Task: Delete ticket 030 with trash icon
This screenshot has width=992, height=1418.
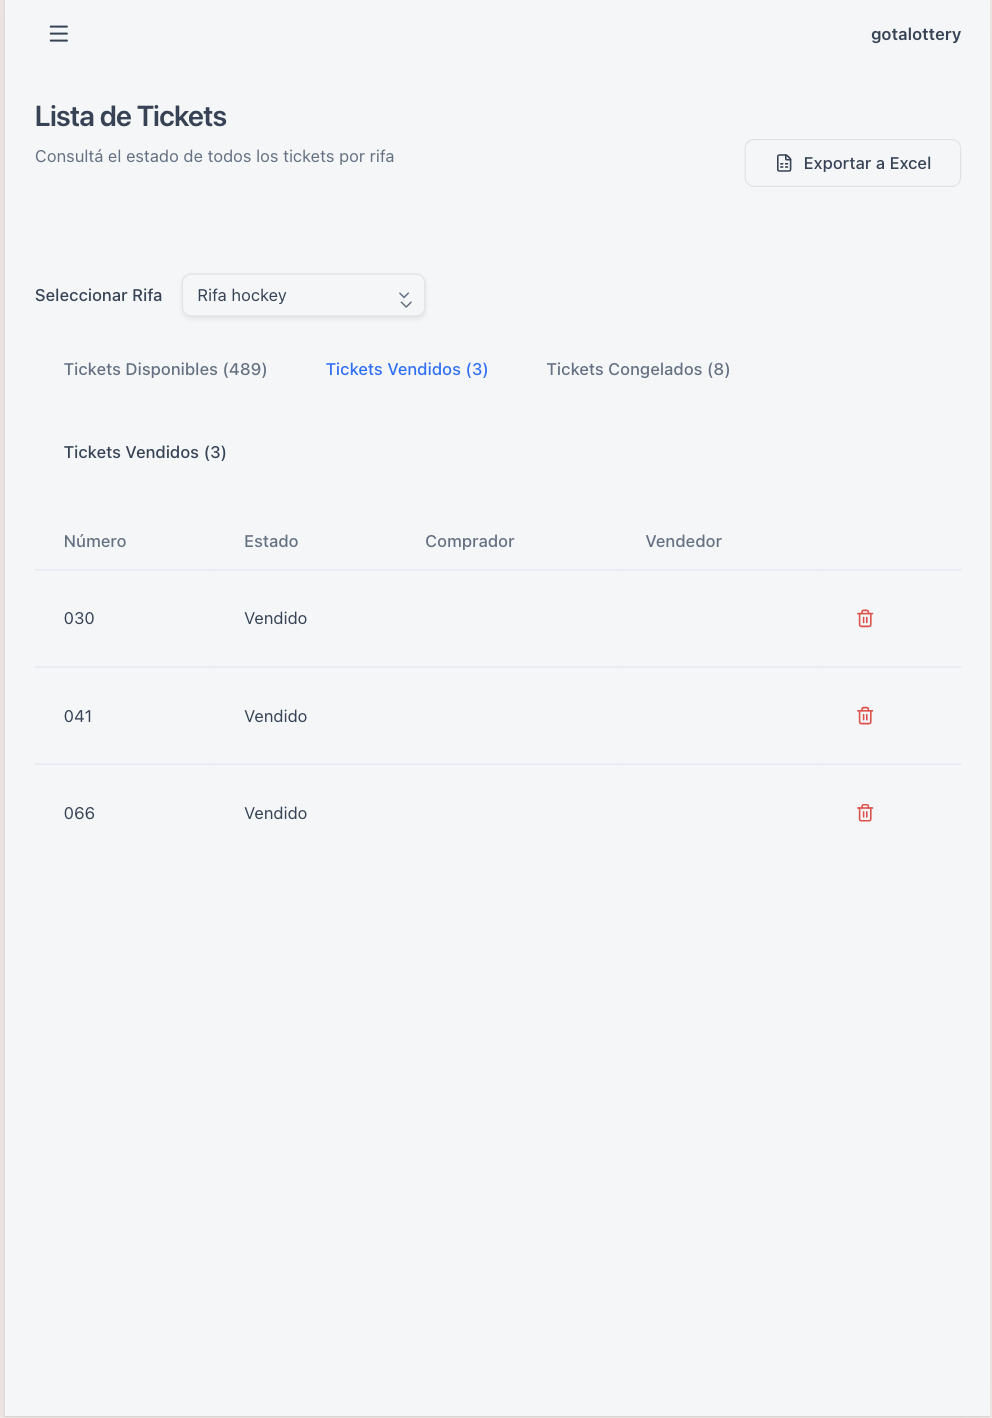Action: (865, 618)
